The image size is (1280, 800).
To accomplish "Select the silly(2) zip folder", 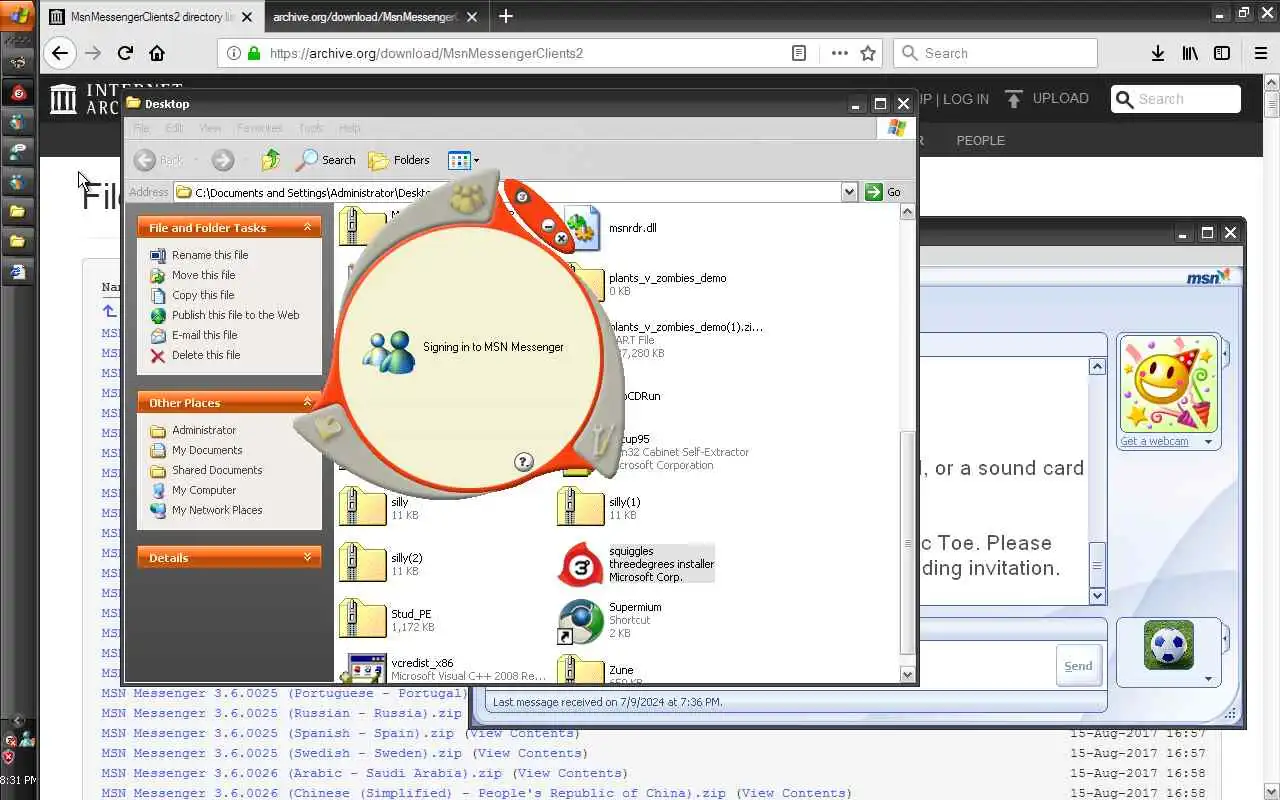I will click(363, 561).
